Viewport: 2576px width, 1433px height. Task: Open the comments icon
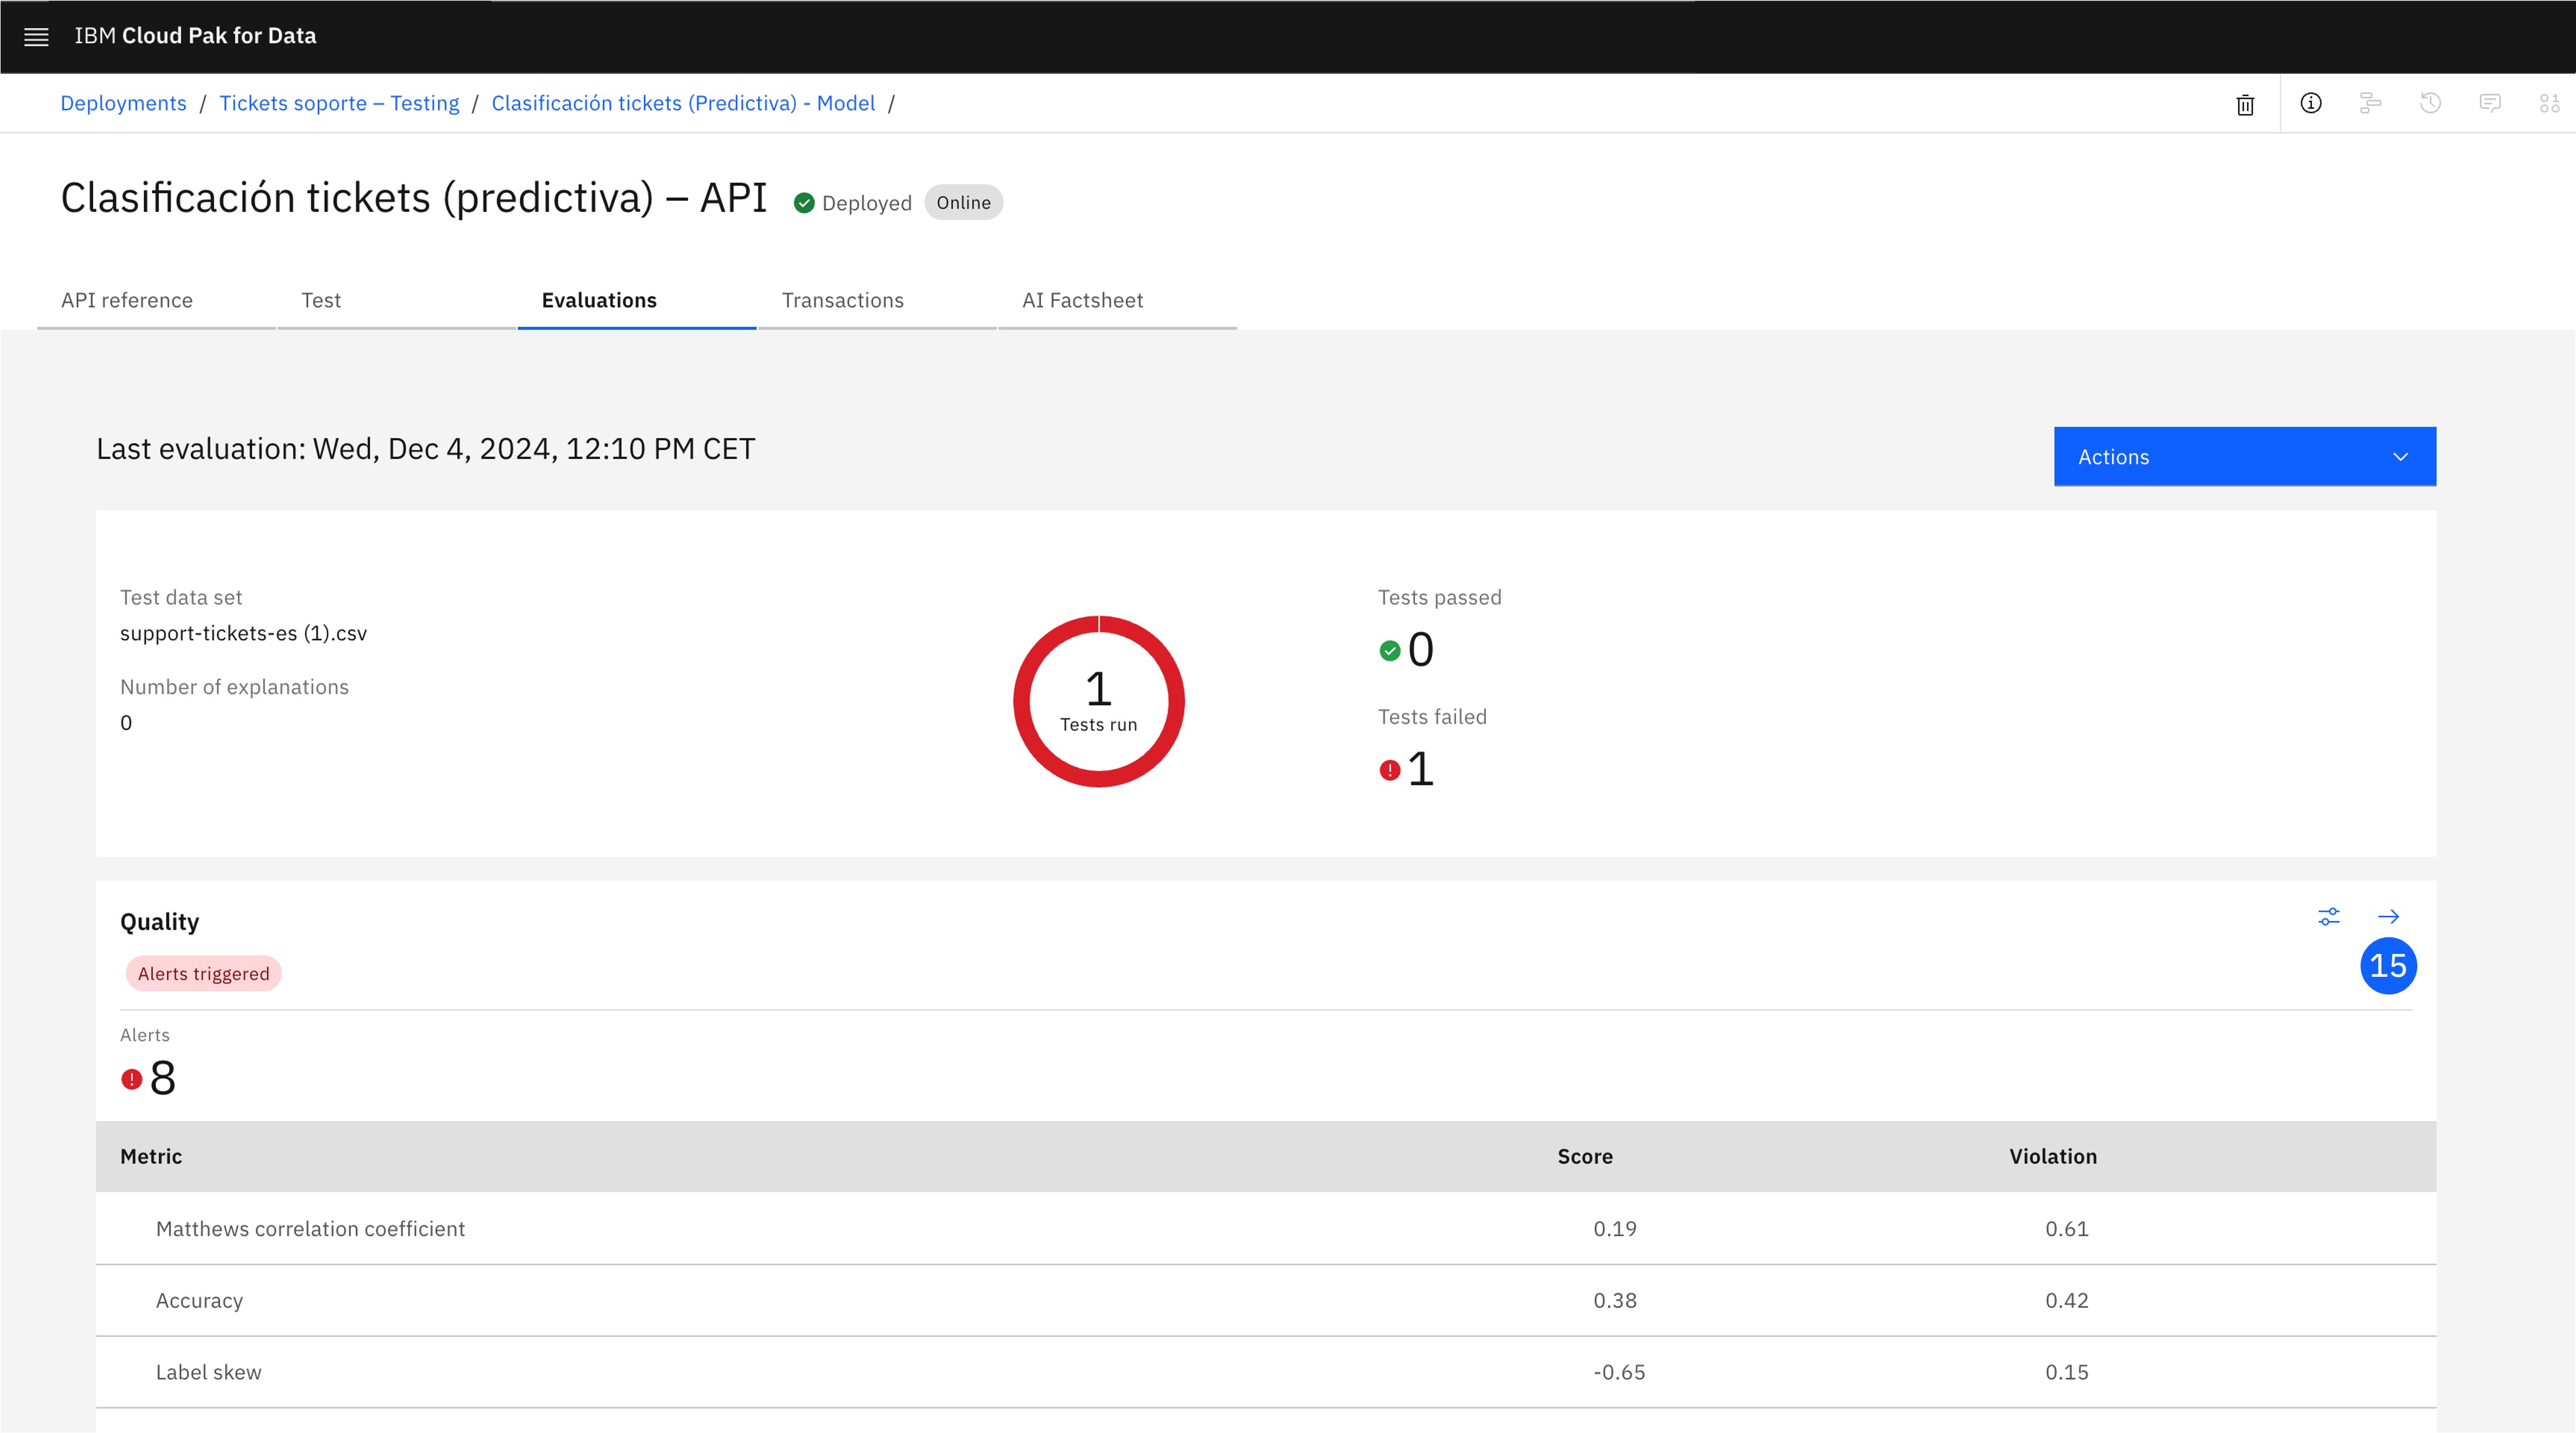coord(2490,103)
